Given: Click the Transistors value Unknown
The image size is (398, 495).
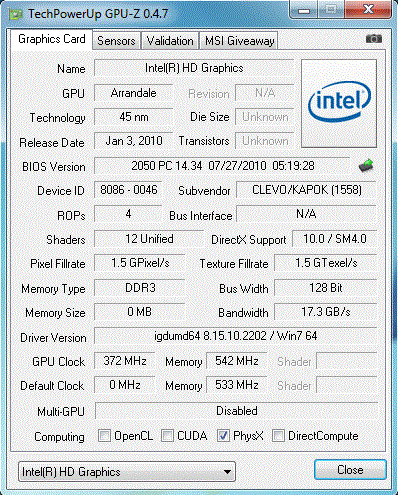Looking at the screenshot, I should click(x=265, y=141).
